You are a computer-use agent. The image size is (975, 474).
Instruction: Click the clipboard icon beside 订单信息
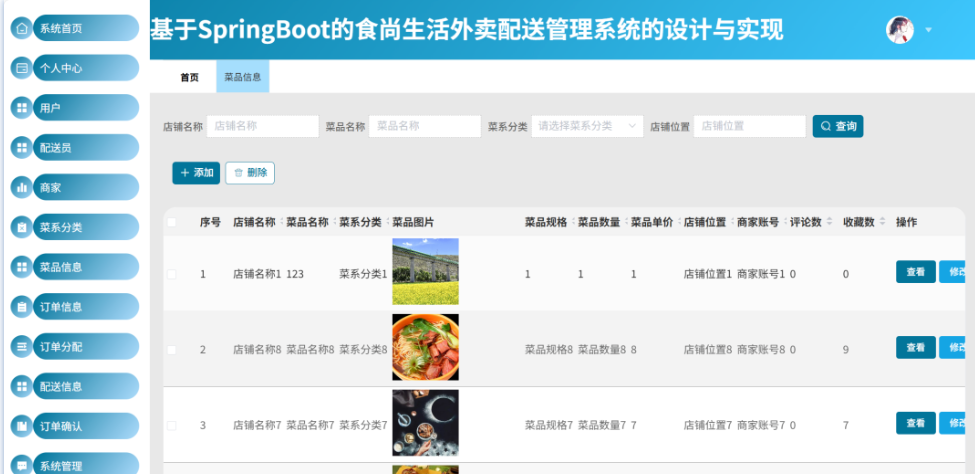22,307
